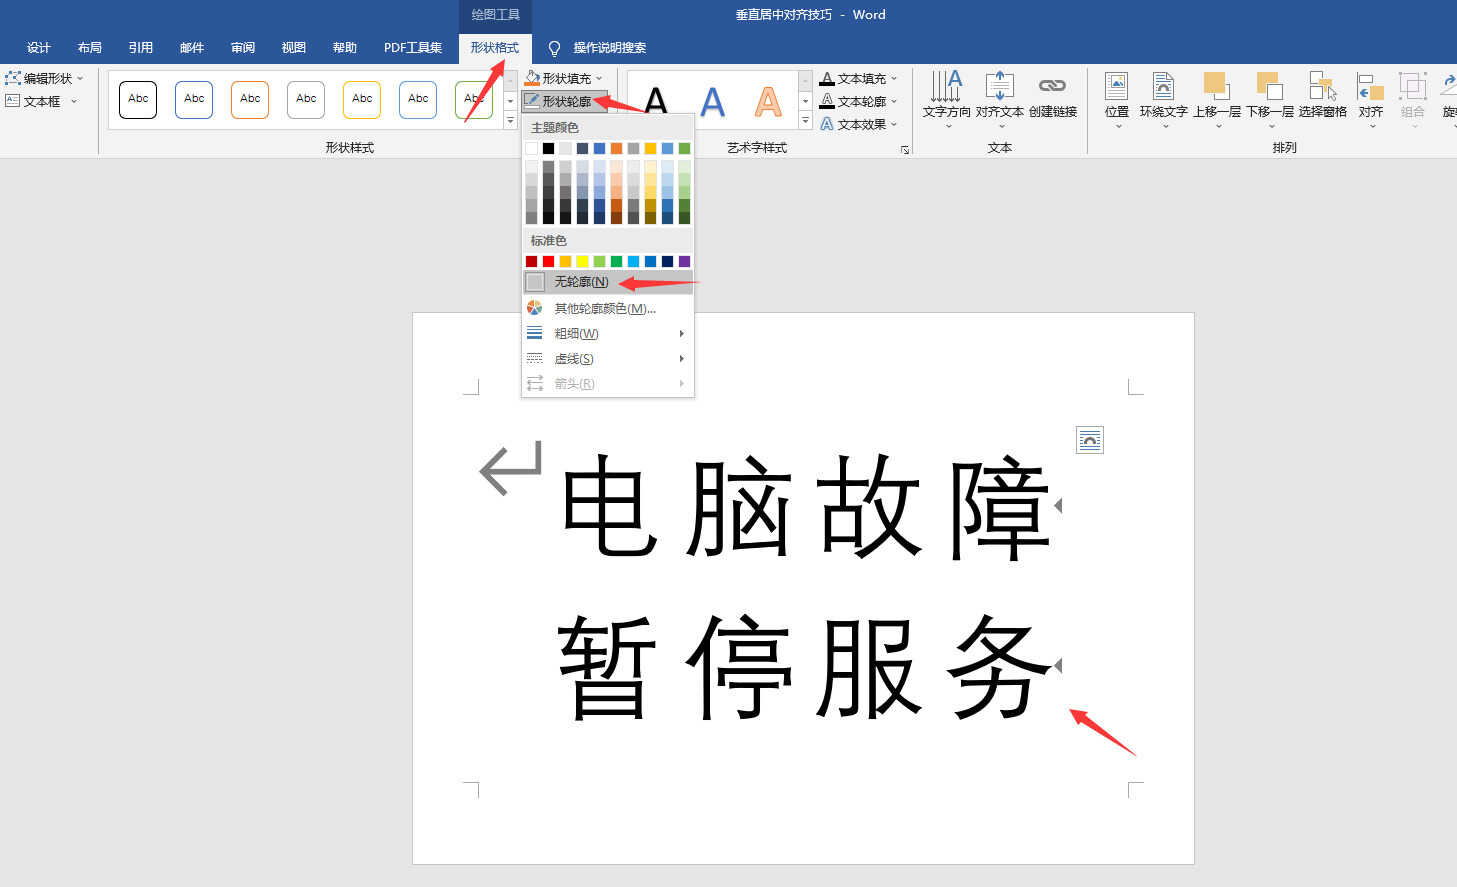Switch to the 审阅 tab

click(x=243, y=48)
